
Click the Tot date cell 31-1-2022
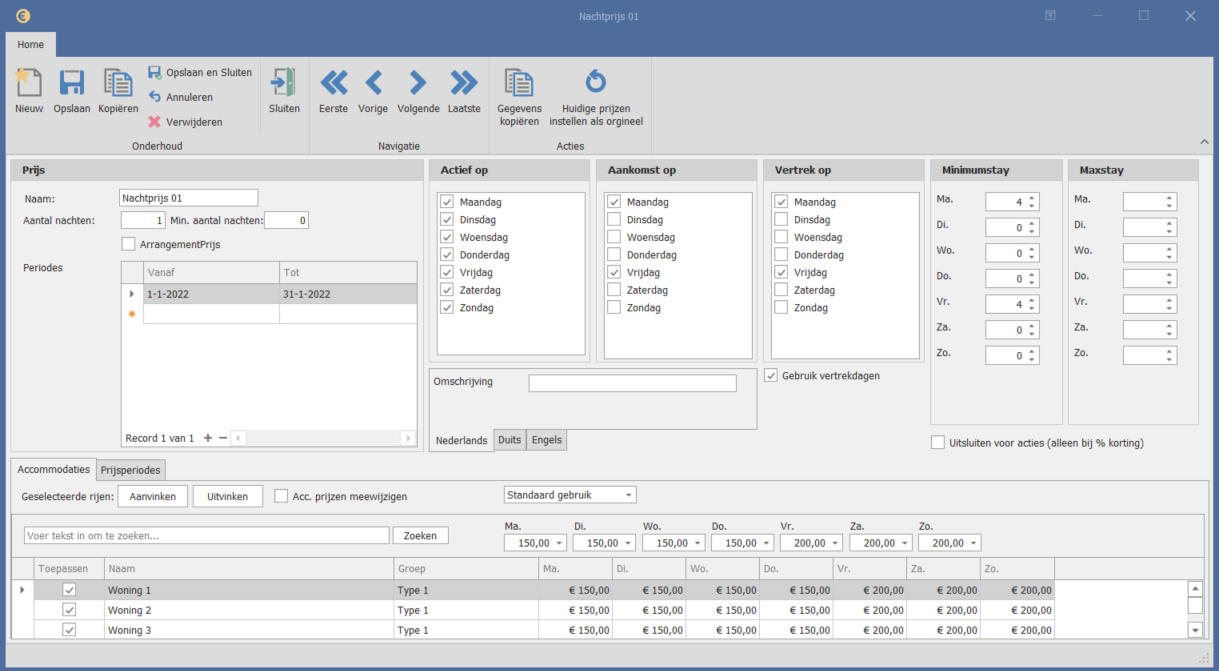point(348,294)
